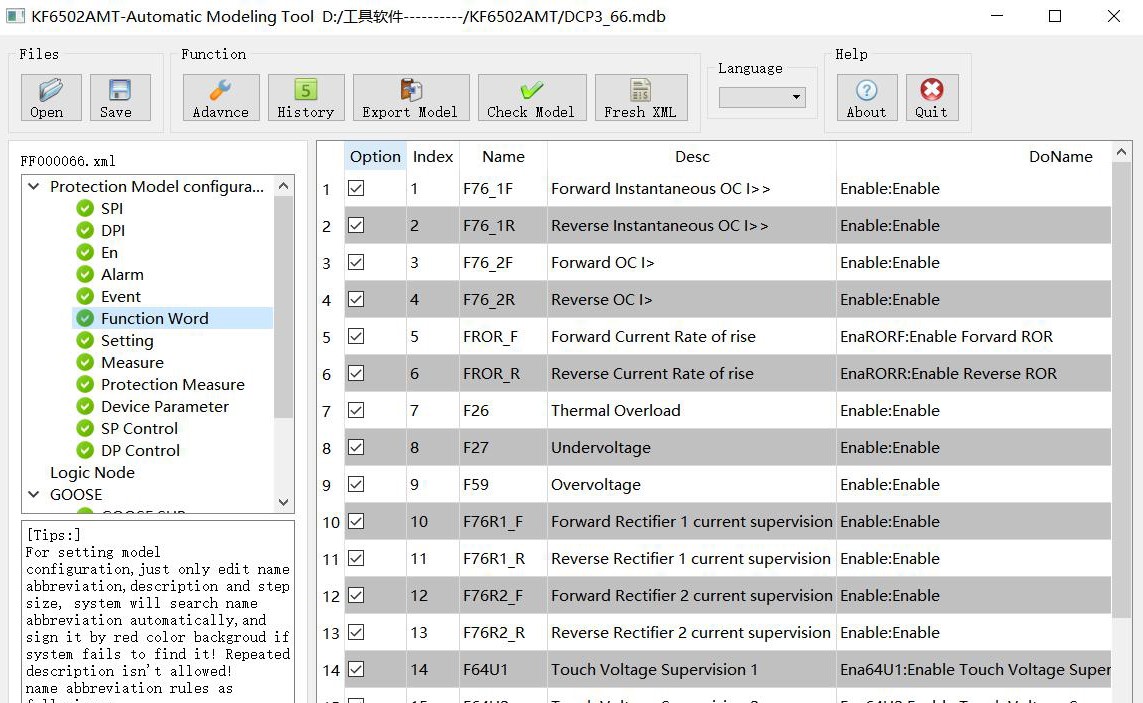Click the tree panel scrollbar thumb
Viewport: 1143px width, 703px height.
point(284,306)
